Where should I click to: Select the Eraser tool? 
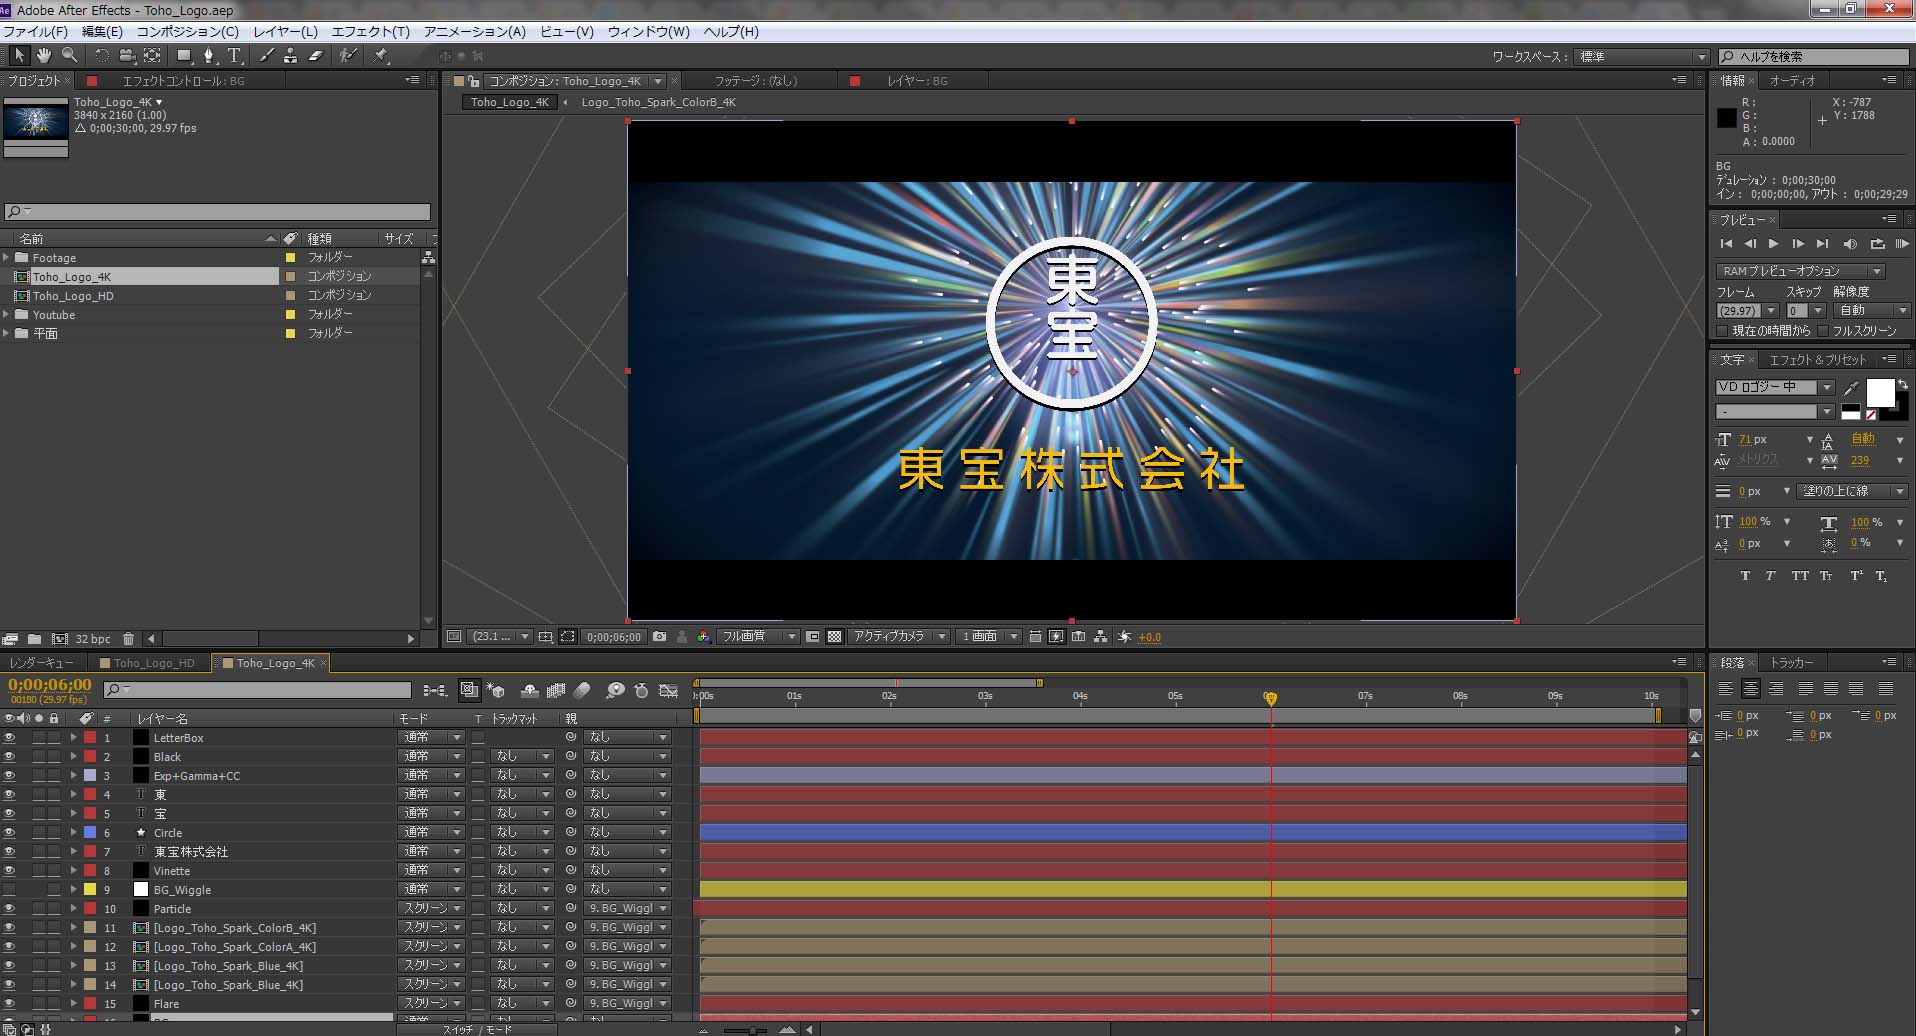pos(315,56)
